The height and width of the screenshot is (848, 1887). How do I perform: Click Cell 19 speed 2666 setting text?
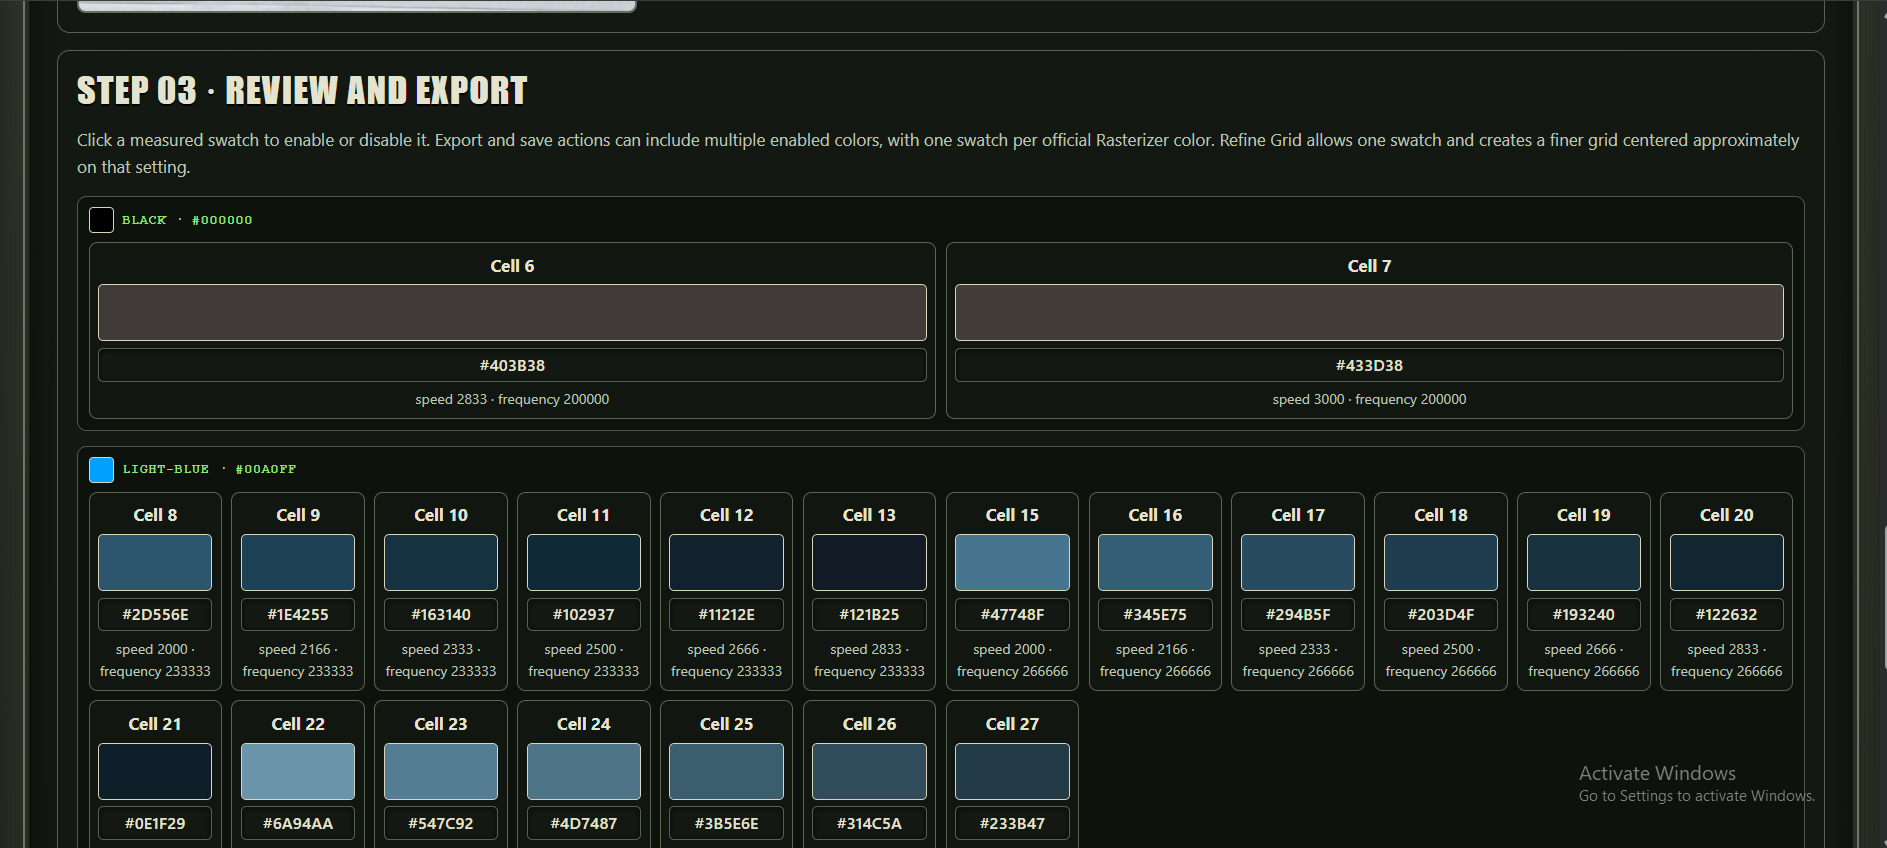click(x=1584, y=660)
